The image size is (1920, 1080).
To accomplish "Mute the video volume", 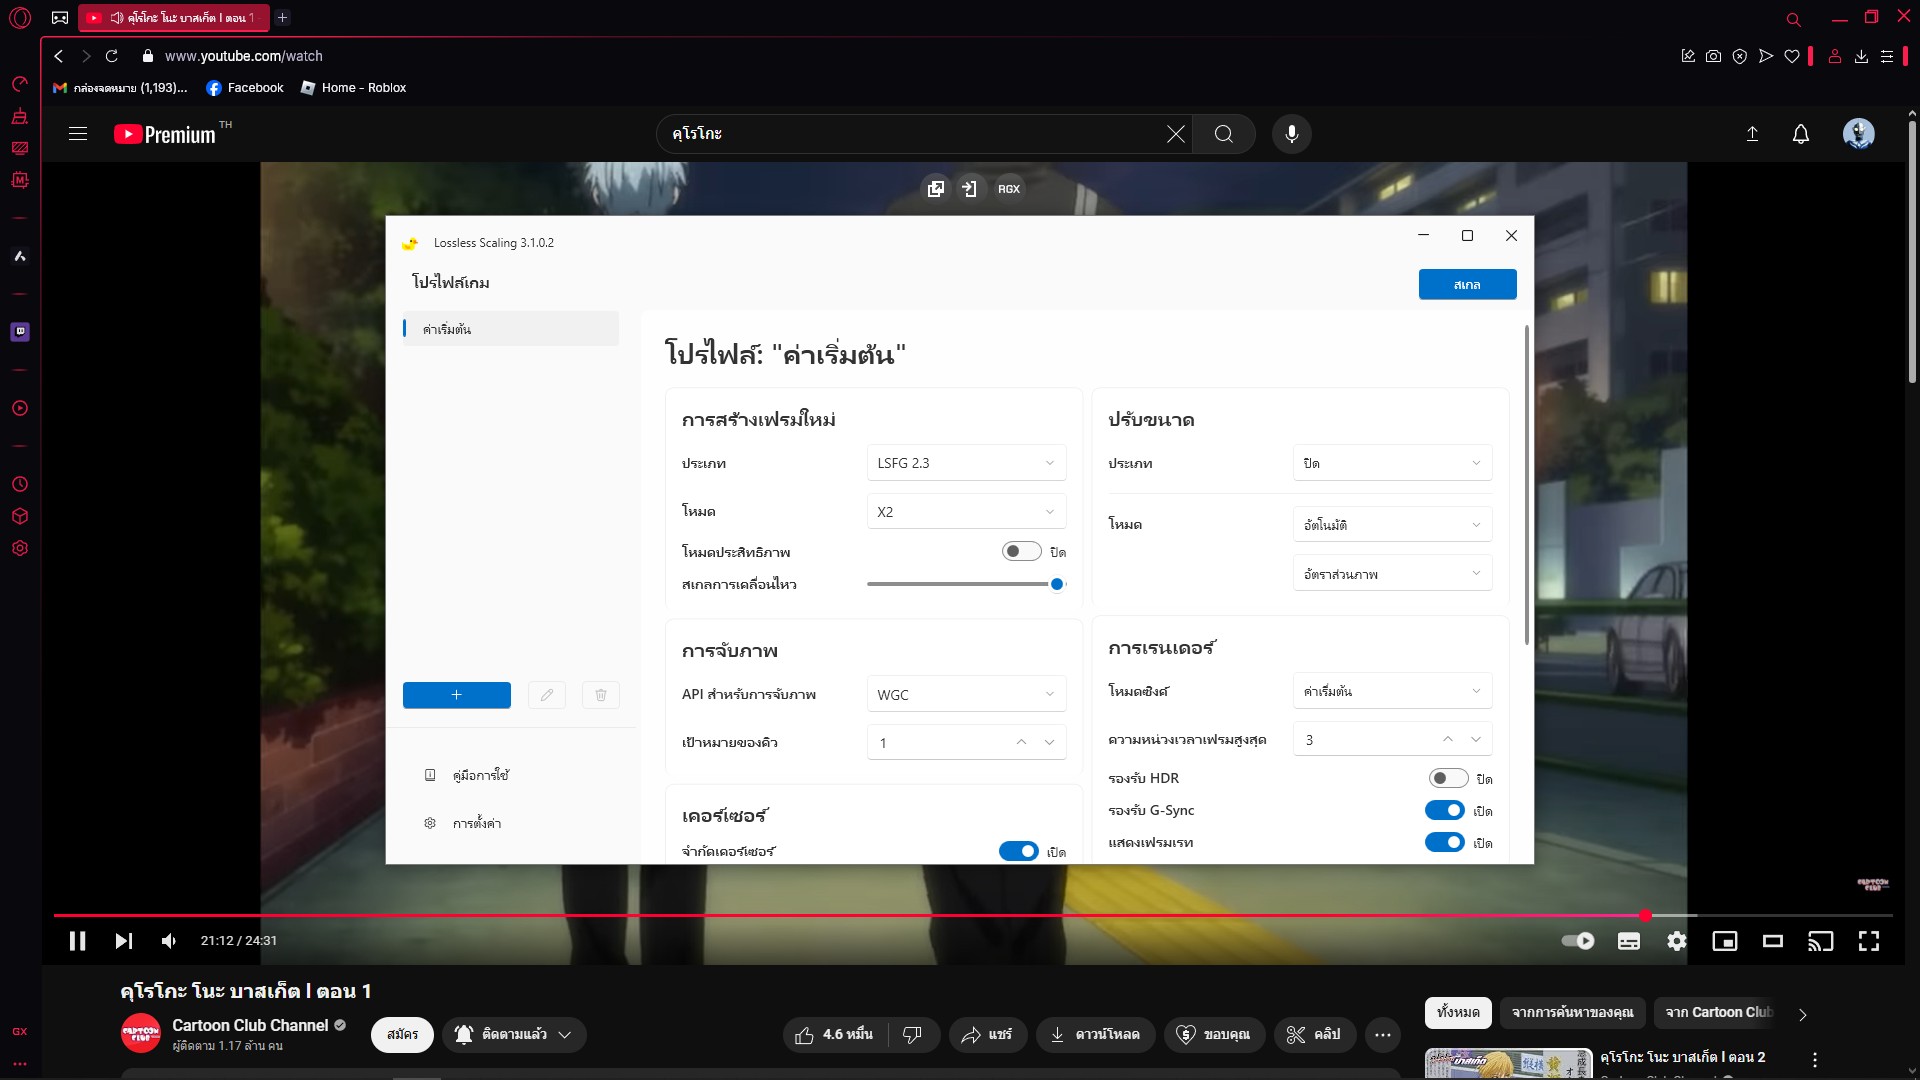I will click(x=169, y=941).
